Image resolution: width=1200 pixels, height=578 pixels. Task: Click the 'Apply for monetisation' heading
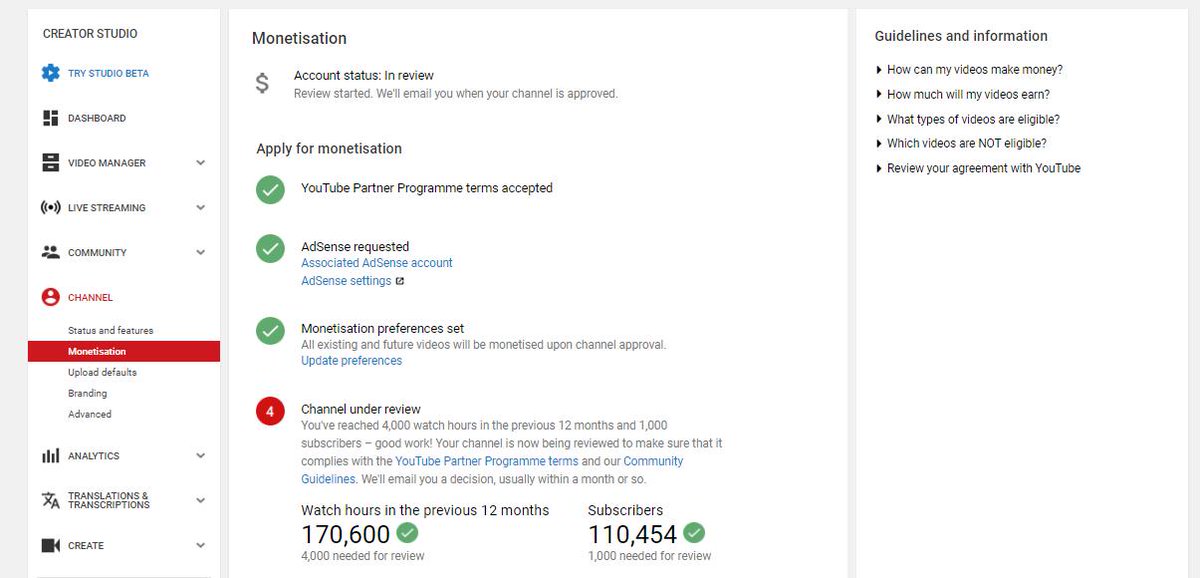(329, 149)
